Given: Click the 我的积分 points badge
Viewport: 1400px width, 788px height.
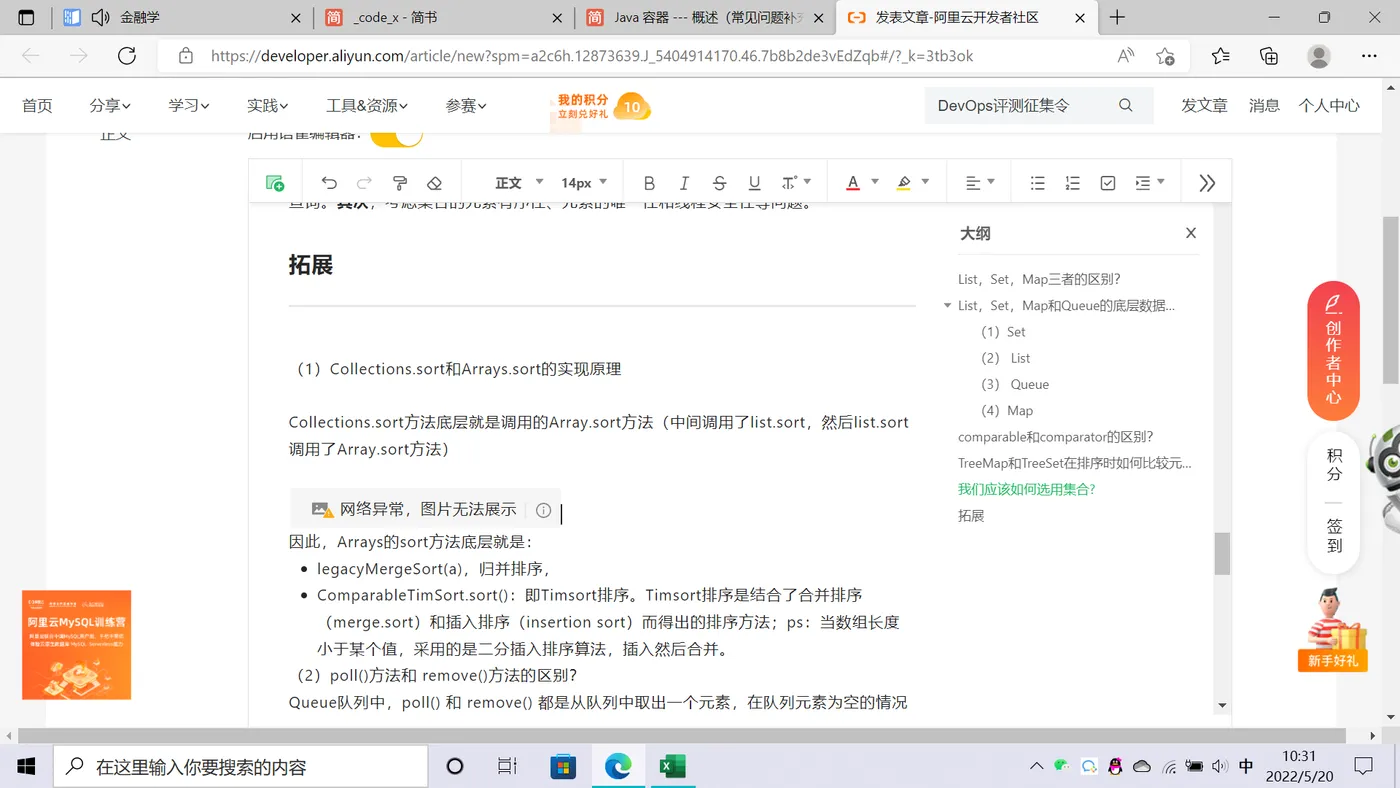Looking at the screenshot, I should point(600,106).
